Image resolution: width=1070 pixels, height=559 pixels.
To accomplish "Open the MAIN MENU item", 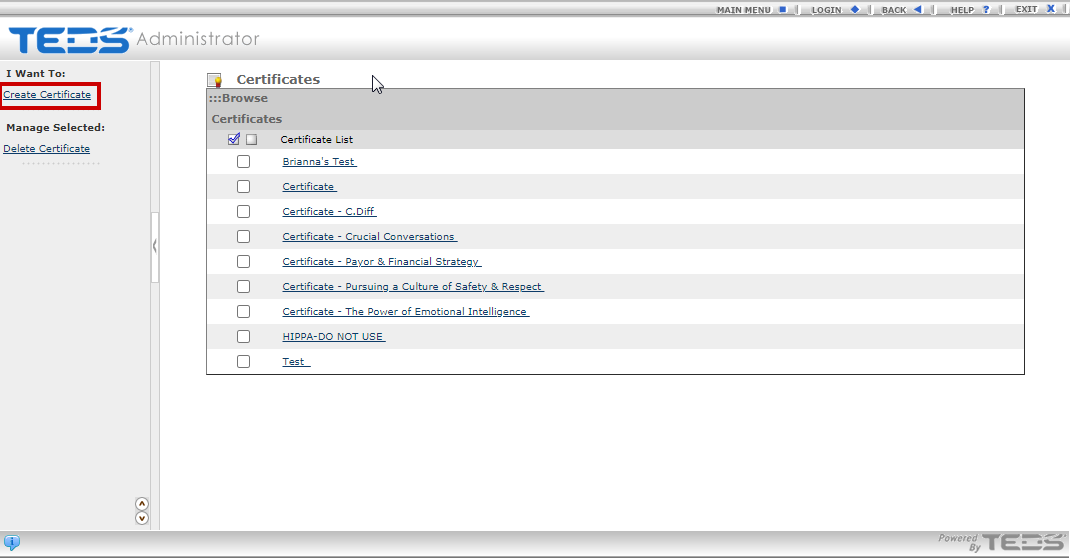I will point(743,10).
